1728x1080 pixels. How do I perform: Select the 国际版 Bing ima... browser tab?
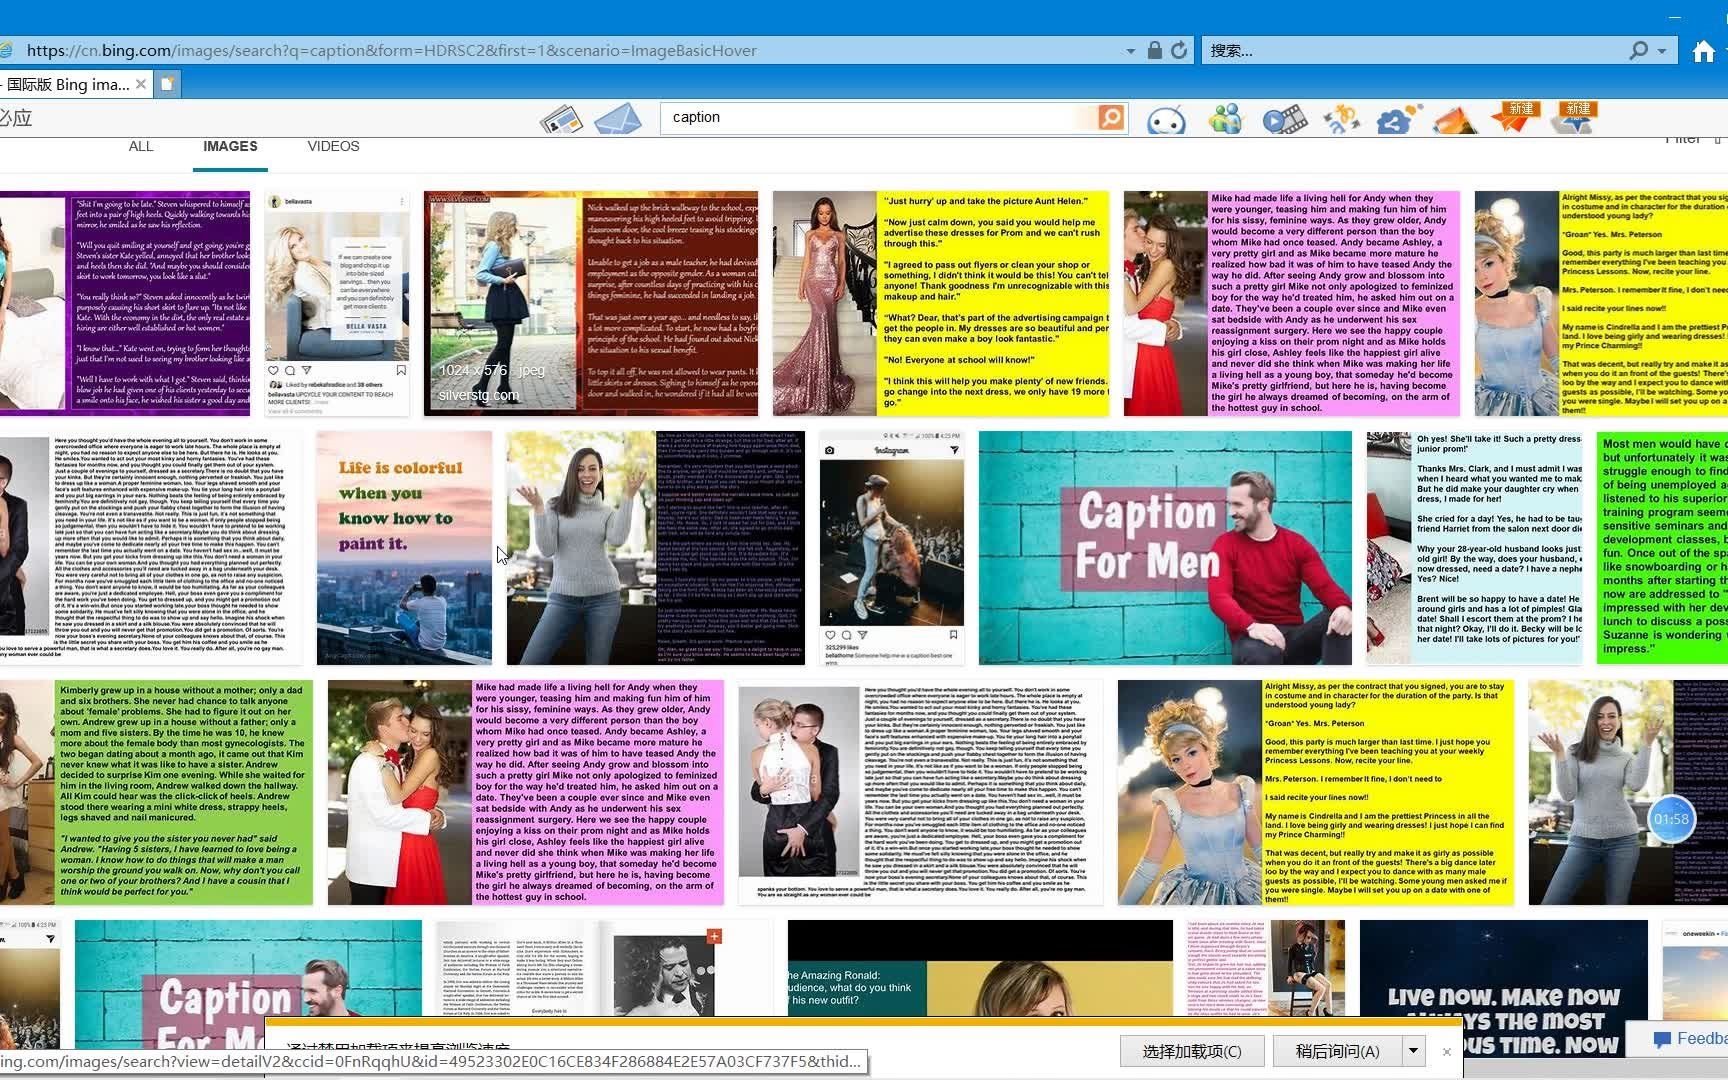click(66, 84)
